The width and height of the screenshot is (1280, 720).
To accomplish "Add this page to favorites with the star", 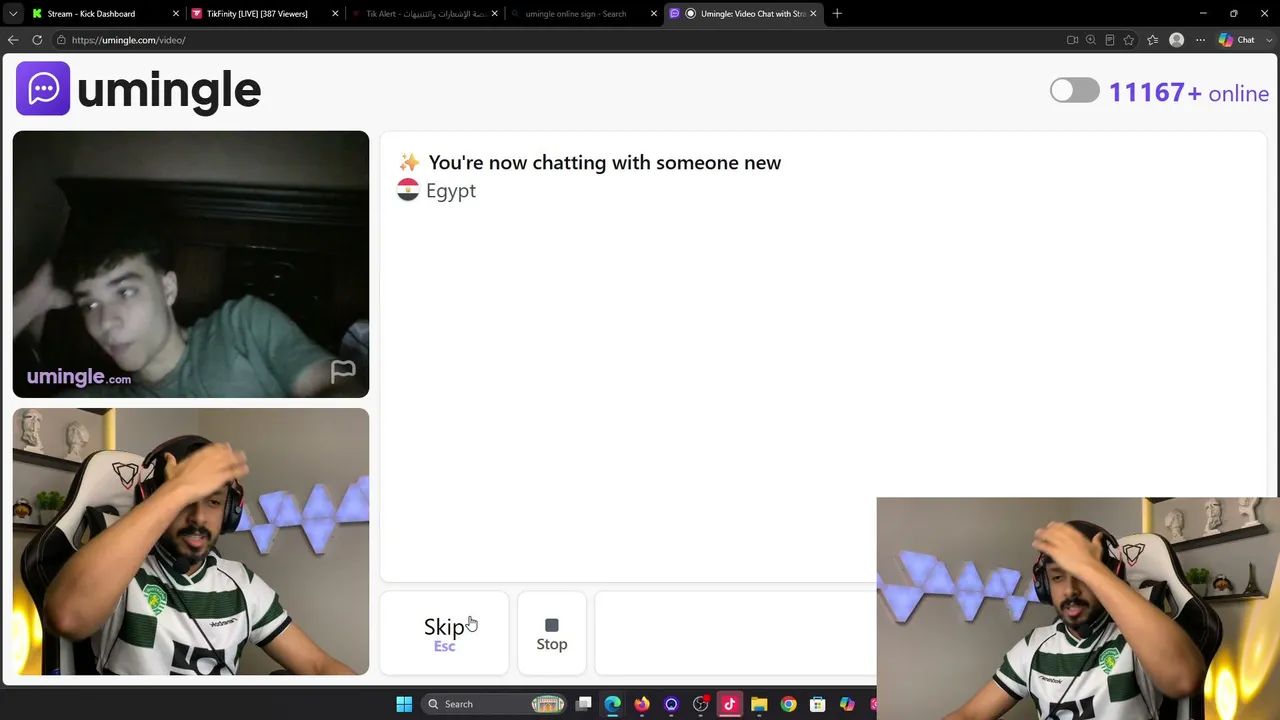I will click(x=1129, y=40).
